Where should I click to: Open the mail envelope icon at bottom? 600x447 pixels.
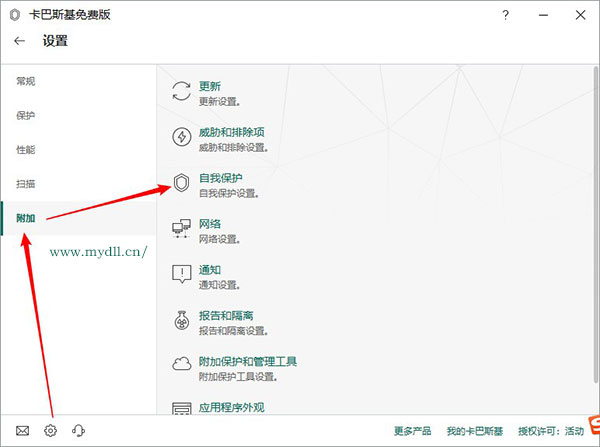(x=23, y=431)
